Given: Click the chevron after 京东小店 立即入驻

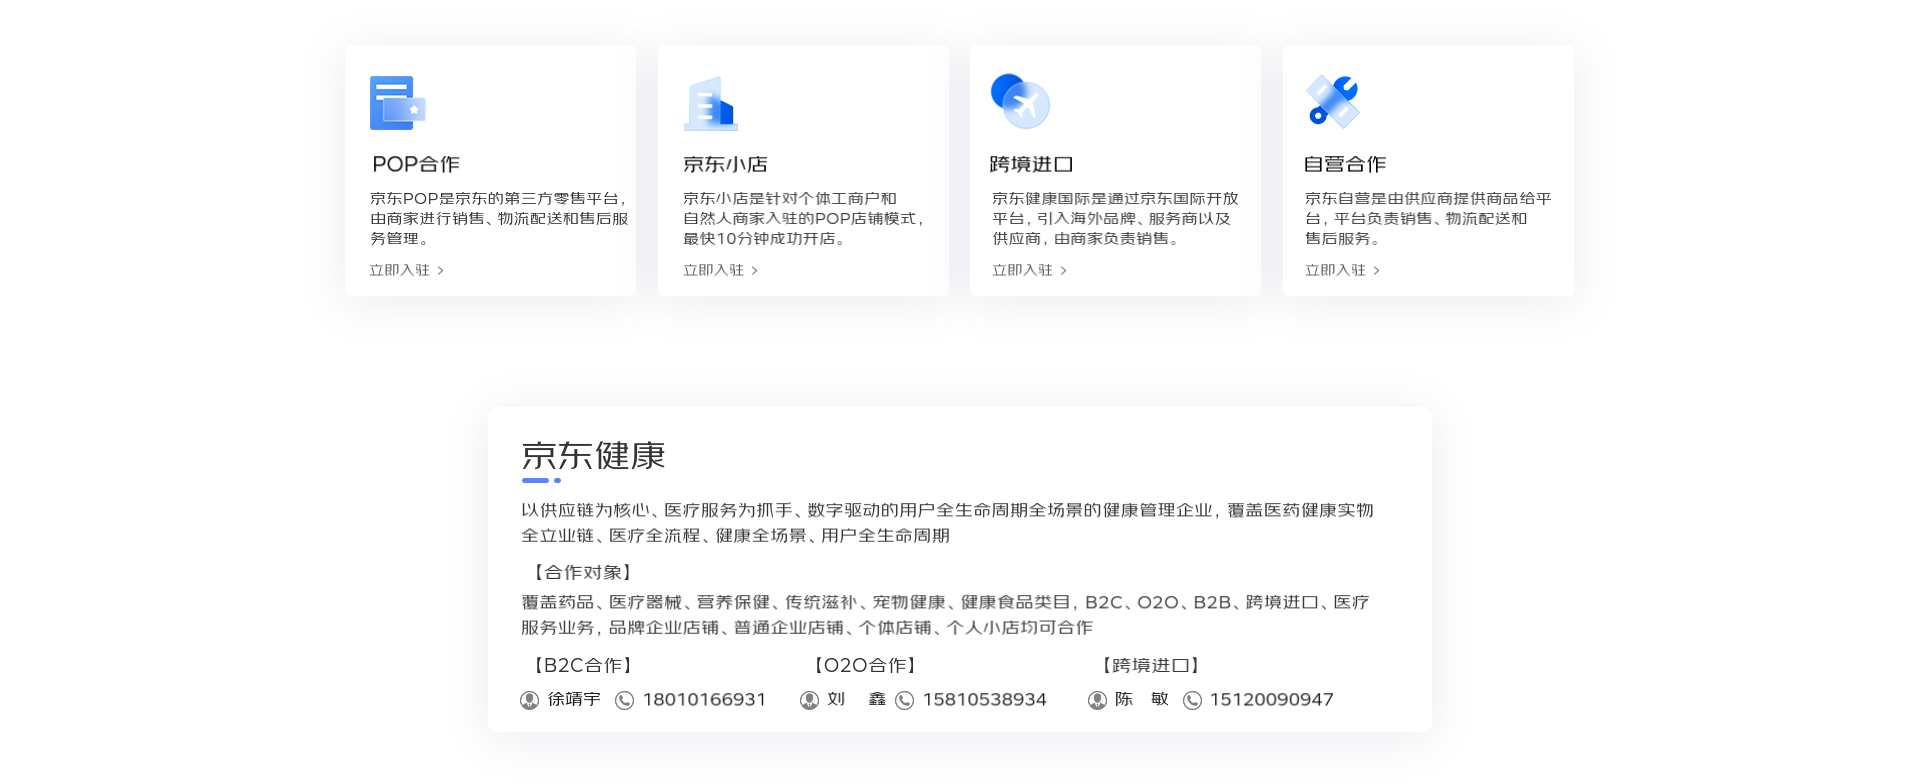Looking at the screenshot, I should click(754, 270).
